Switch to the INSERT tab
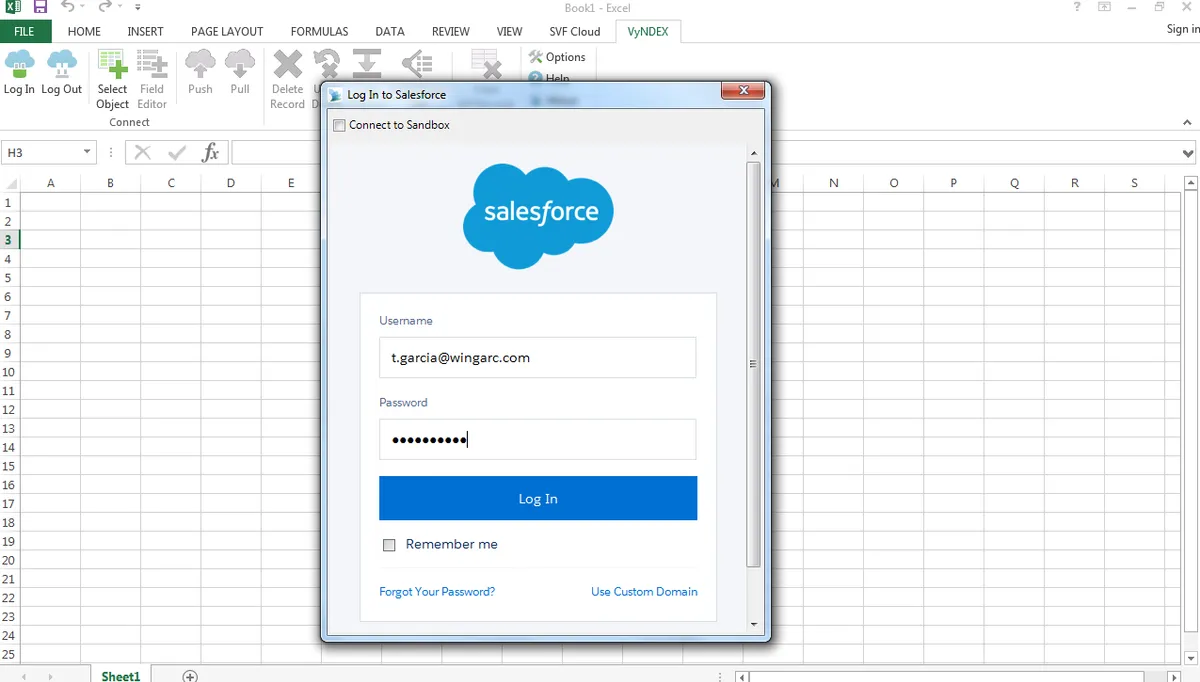1200x682 pixels. click(x=145, y=31)
